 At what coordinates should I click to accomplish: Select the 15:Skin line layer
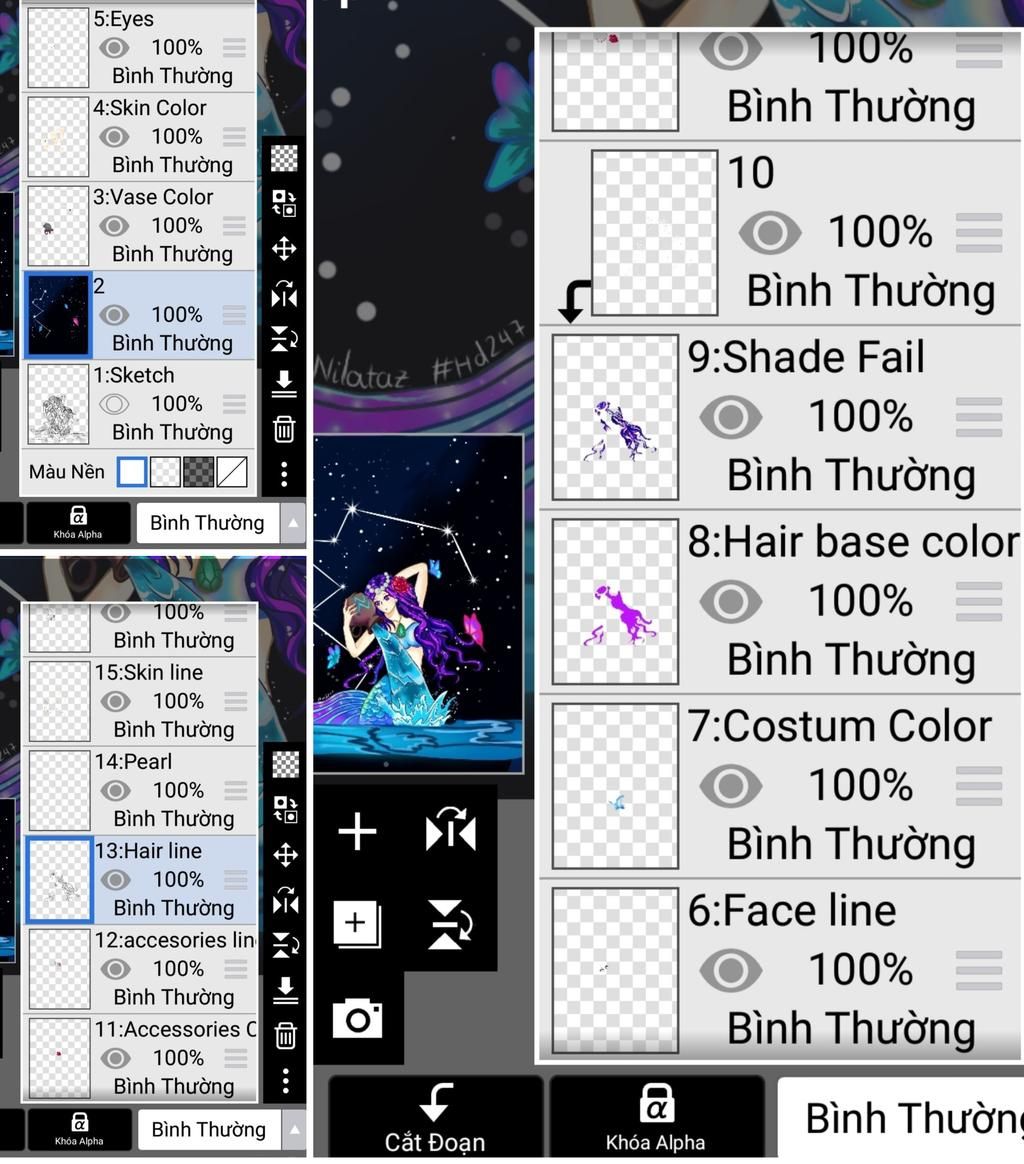click(140, 702)
